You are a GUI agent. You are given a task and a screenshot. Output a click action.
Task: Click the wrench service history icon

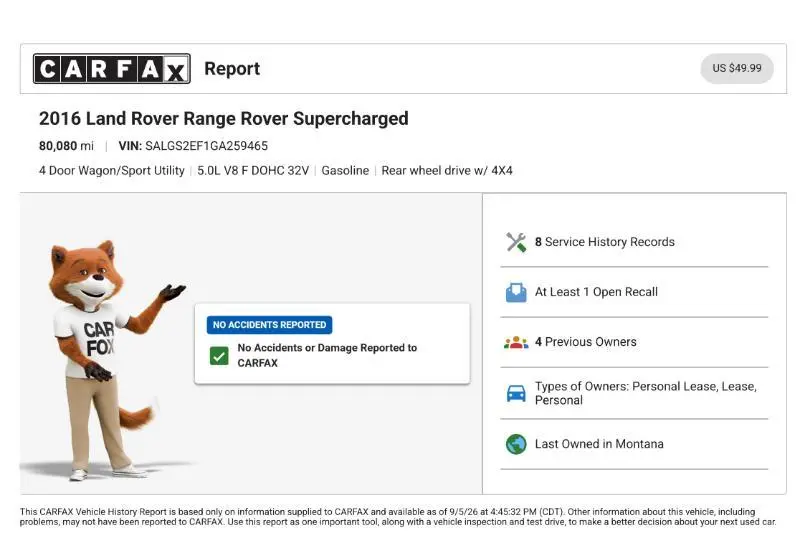pyautogui.click(x=516, y=242)
